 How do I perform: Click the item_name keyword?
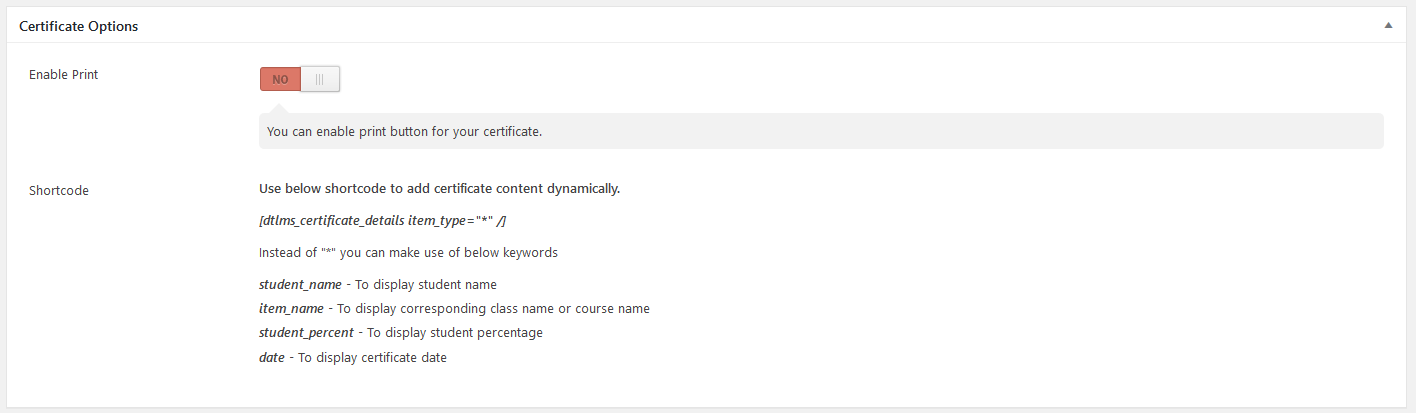(293, 309)
